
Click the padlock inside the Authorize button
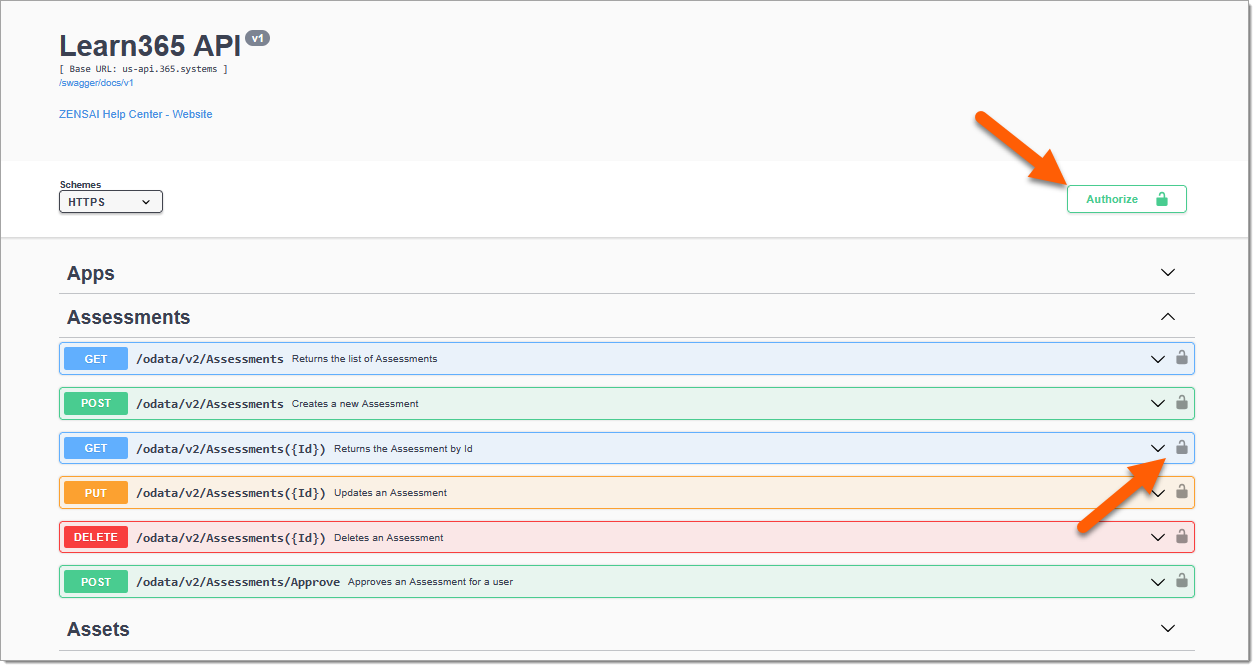[x=1161, y=198]
